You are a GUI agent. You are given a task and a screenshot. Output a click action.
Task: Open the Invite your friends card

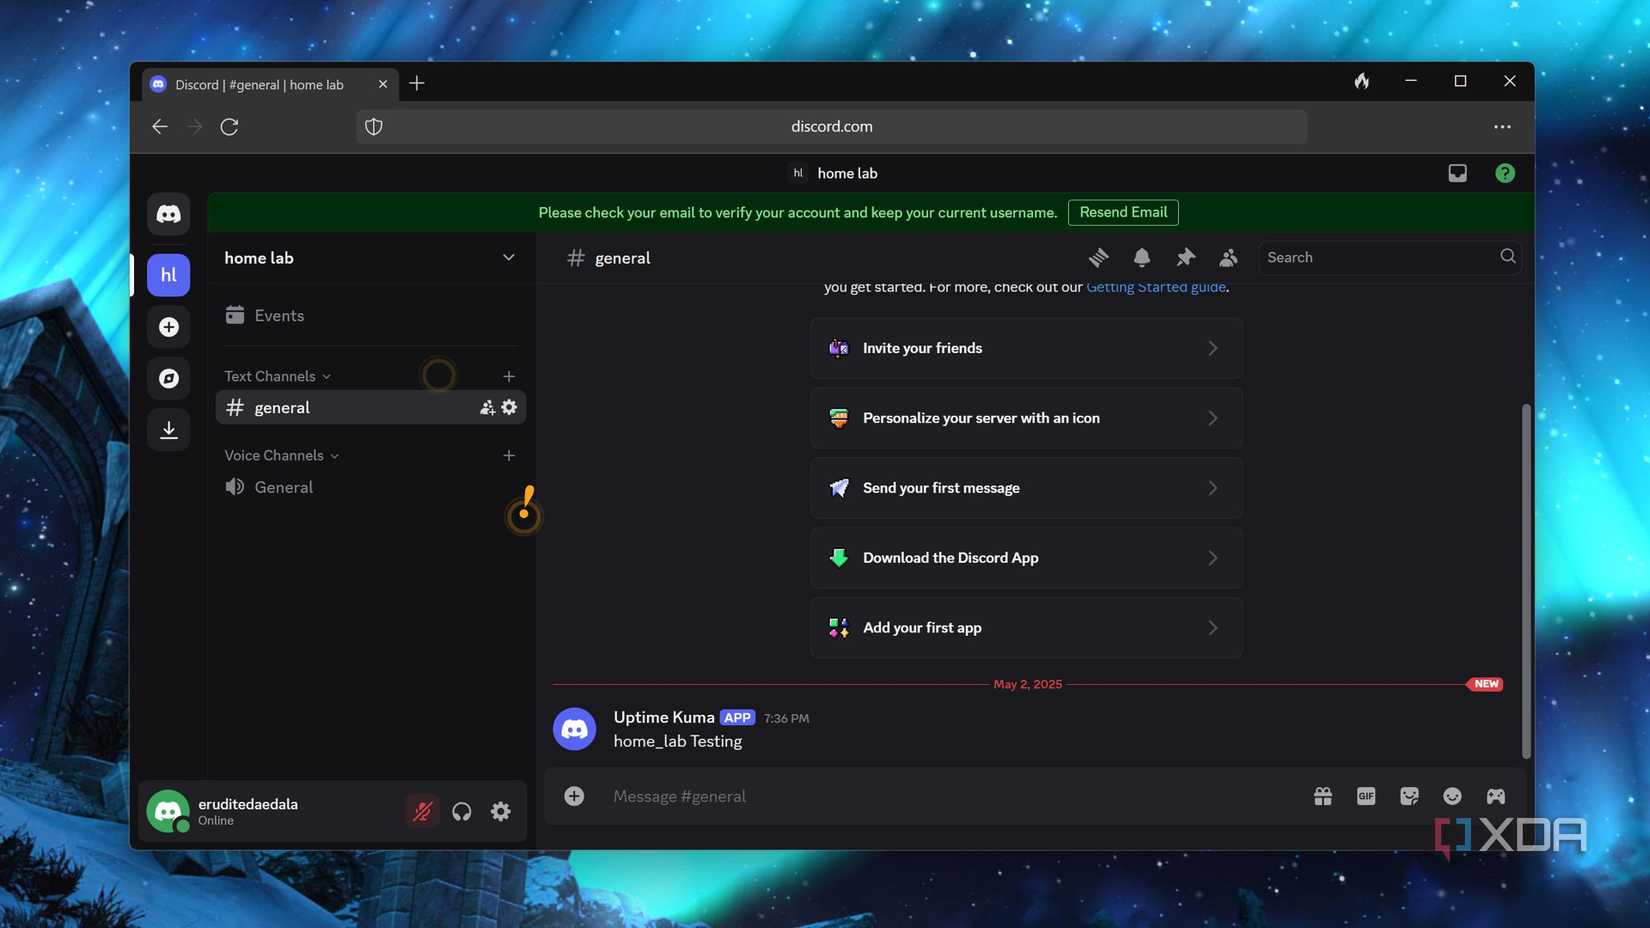pos(1027,348)
